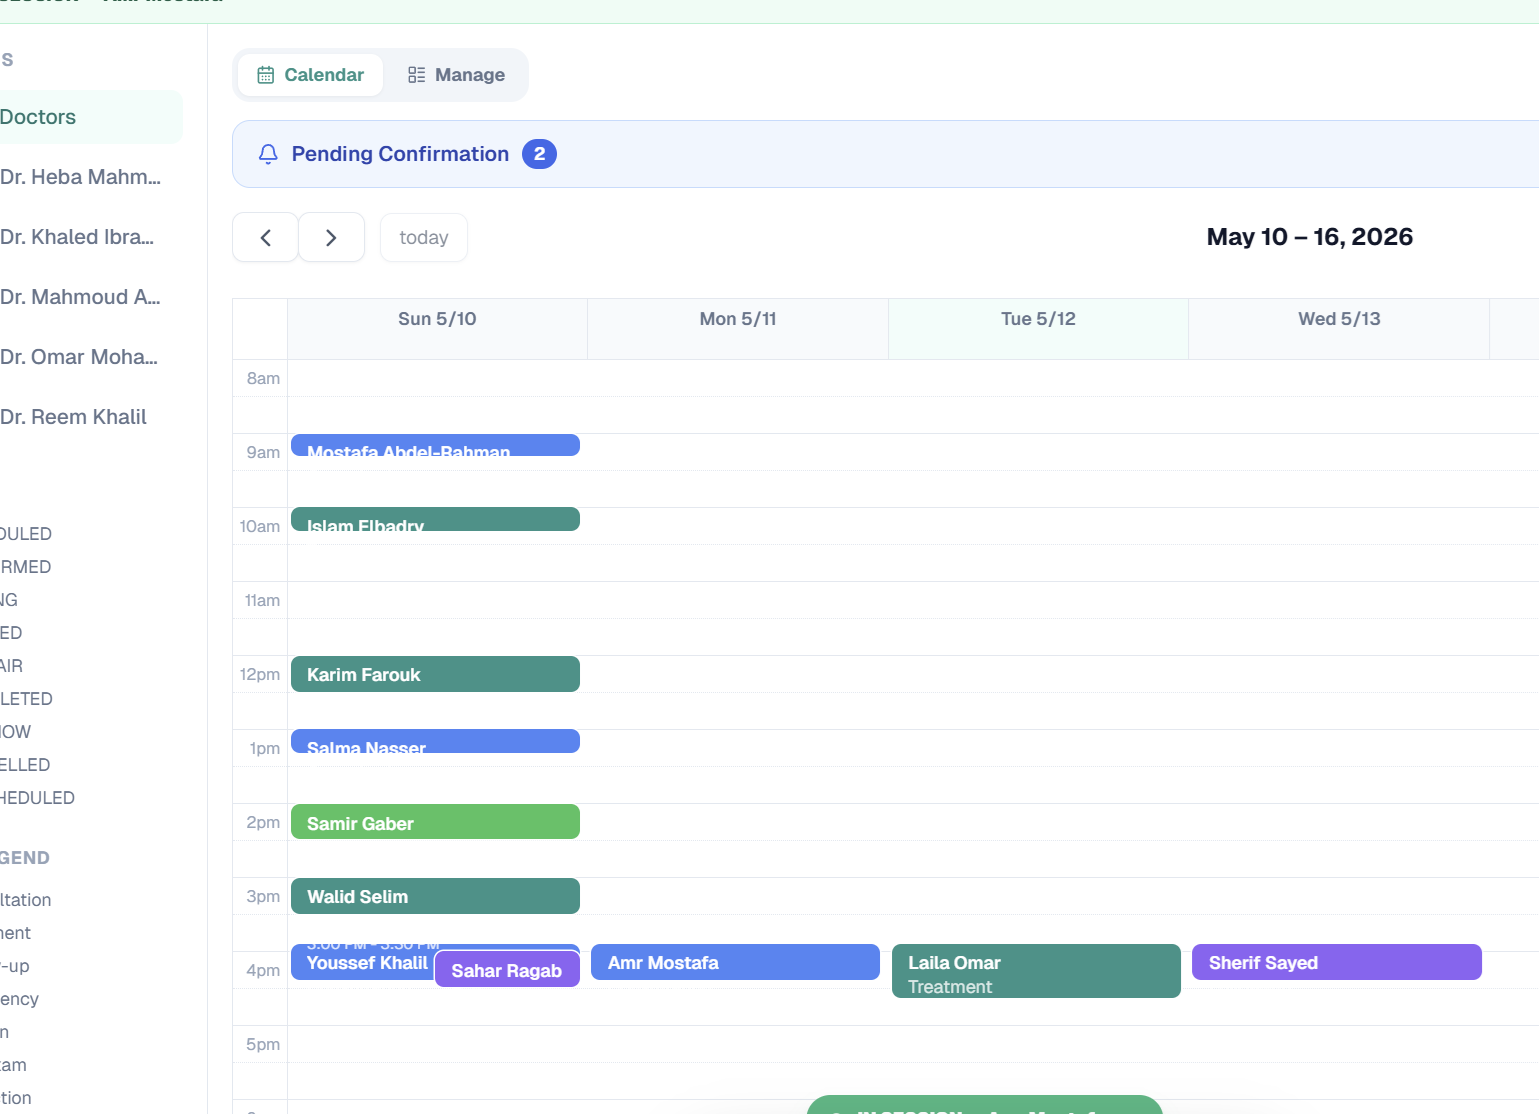This screenshot has width=1539, height=1114.
Task: Go to previous week arrow
Action: [x=265, y=238]
